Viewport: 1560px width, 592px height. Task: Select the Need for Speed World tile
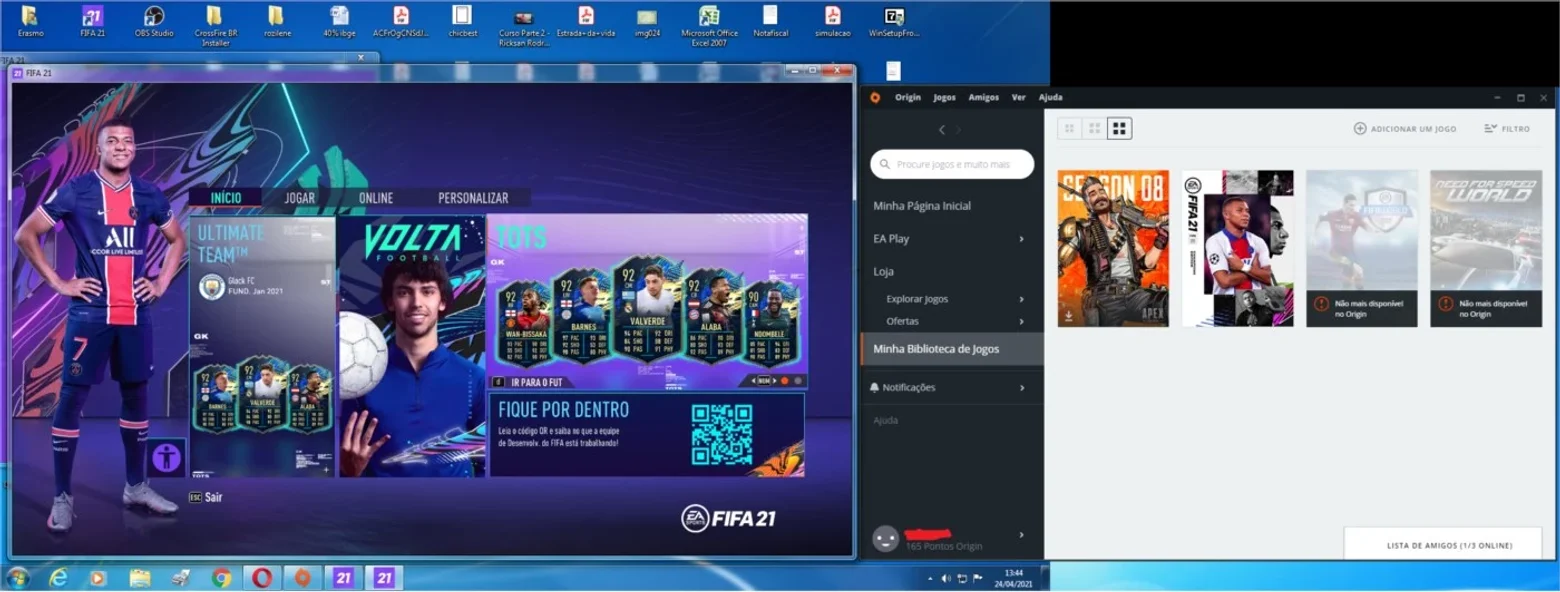1486,248
